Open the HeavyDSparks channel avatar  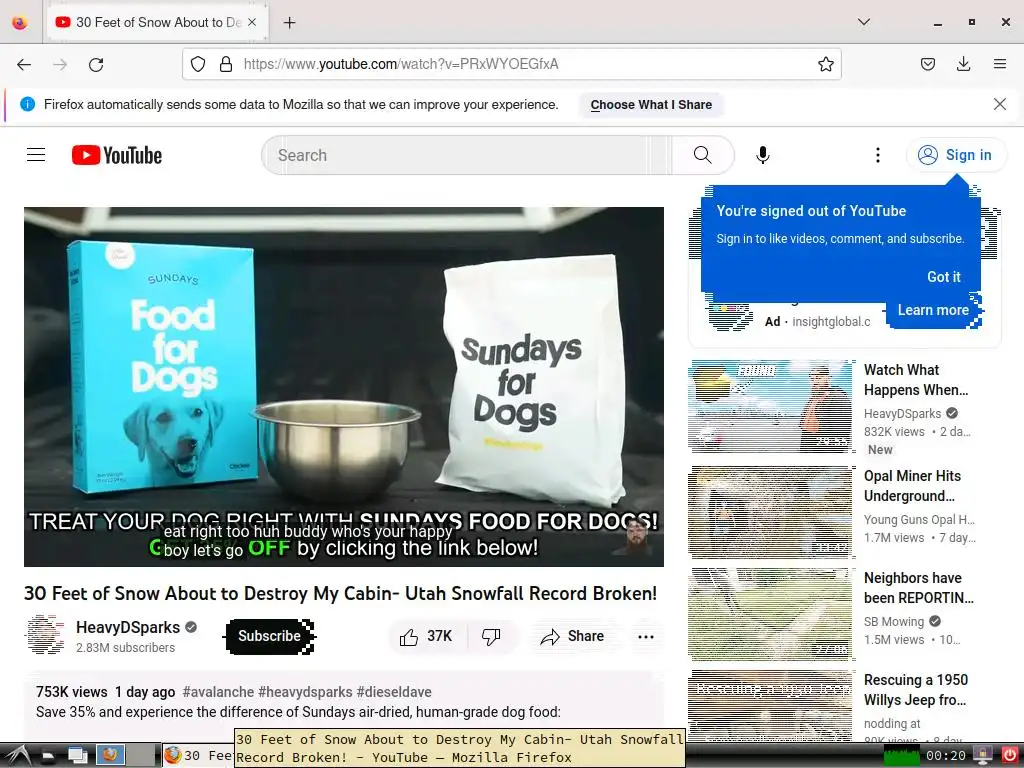coord(45,635)
